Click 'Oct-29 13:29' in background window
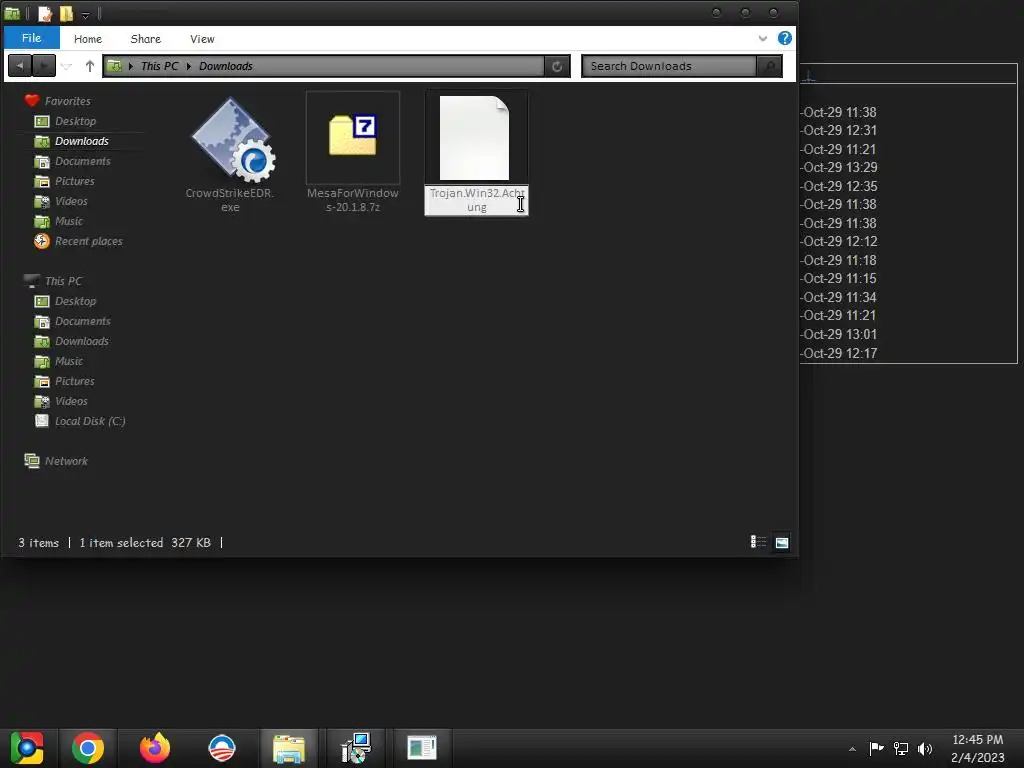The width and height of the screenshot is (1024, 768). point(840,167)
